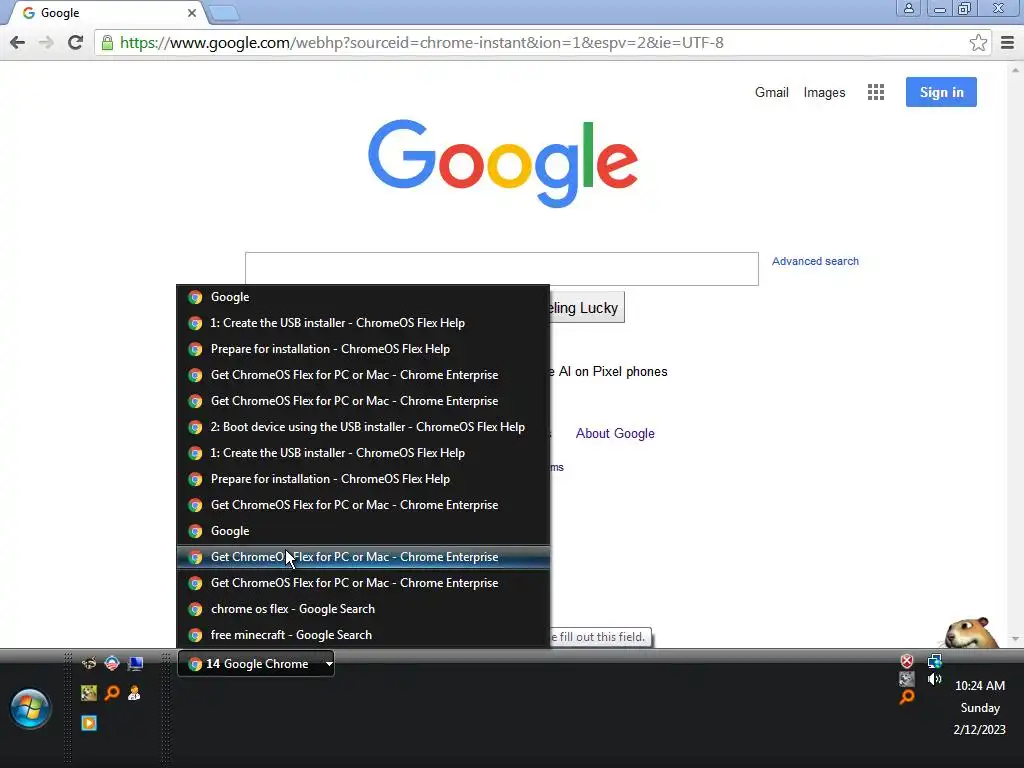Image resolution: width=1024 pixels, height=768 pixels.
Task: Click the Forward navigation arrow
Action: 46,43
